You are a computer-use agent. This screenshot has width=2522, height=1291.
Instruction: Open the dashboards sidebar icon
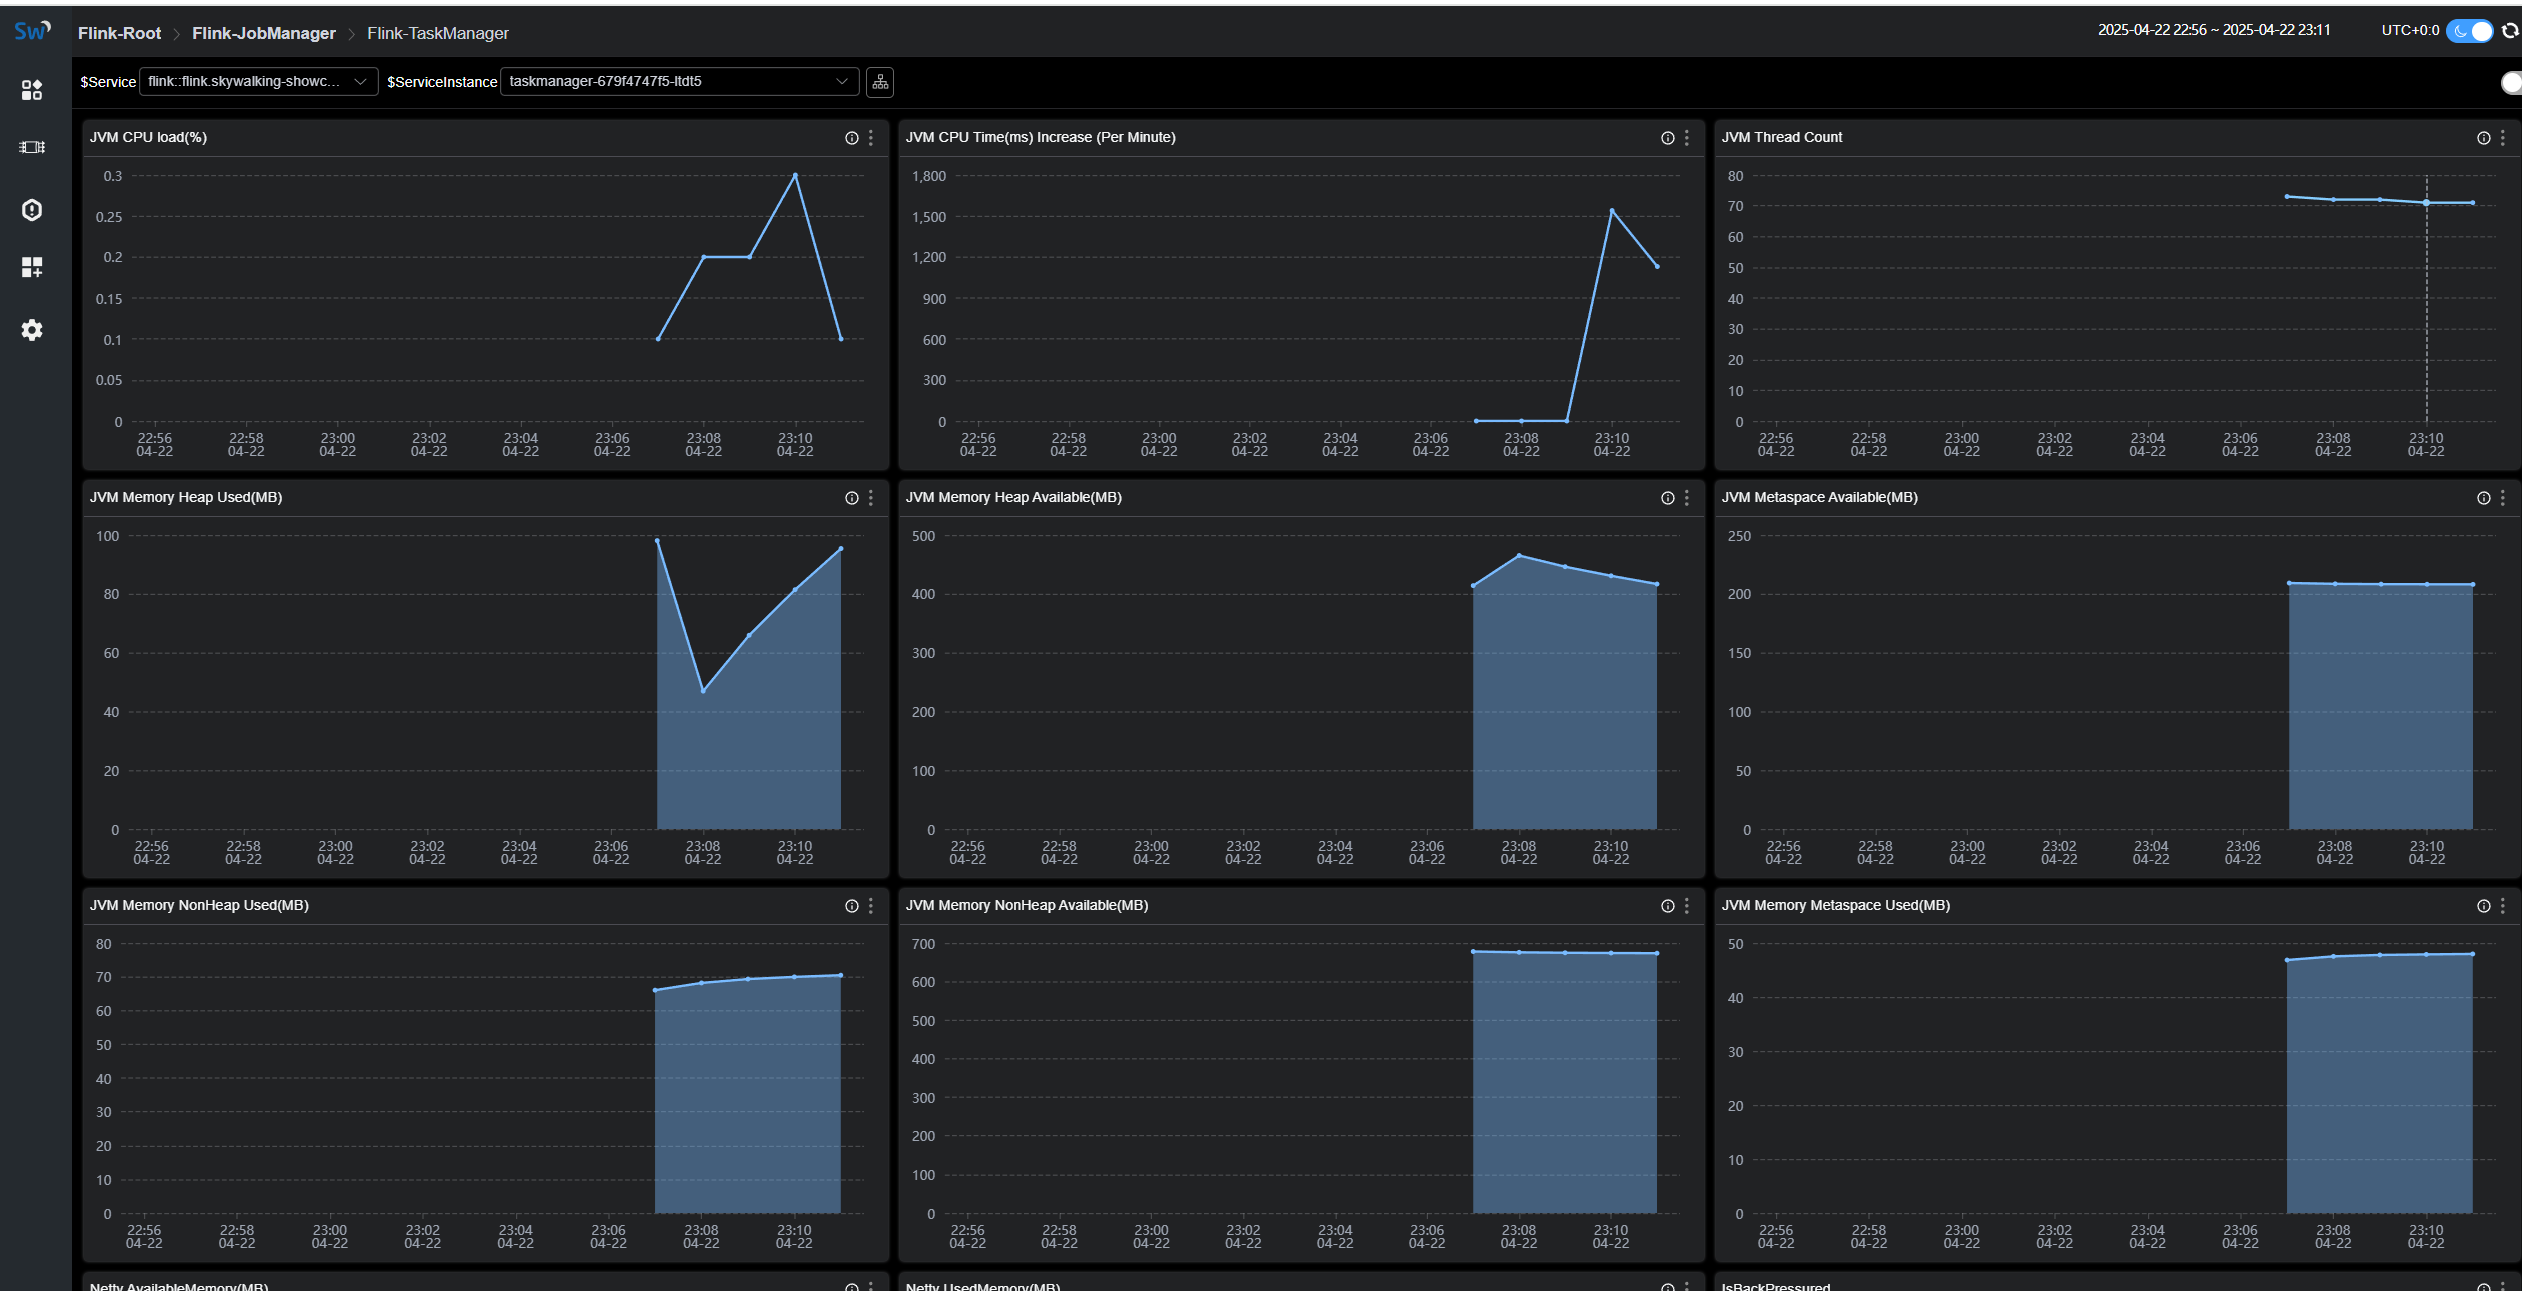point(32,90)
